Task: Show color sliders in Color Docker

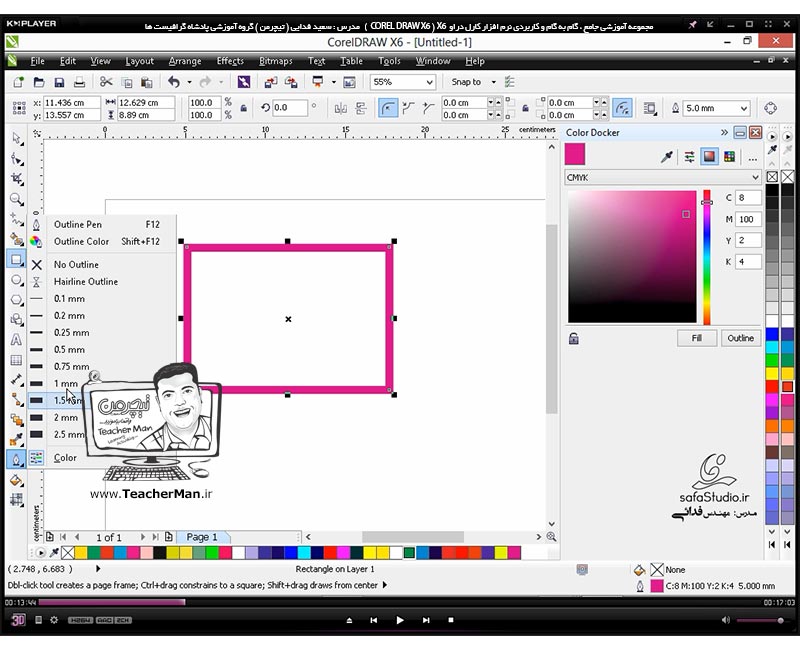Action: point(689,157)
